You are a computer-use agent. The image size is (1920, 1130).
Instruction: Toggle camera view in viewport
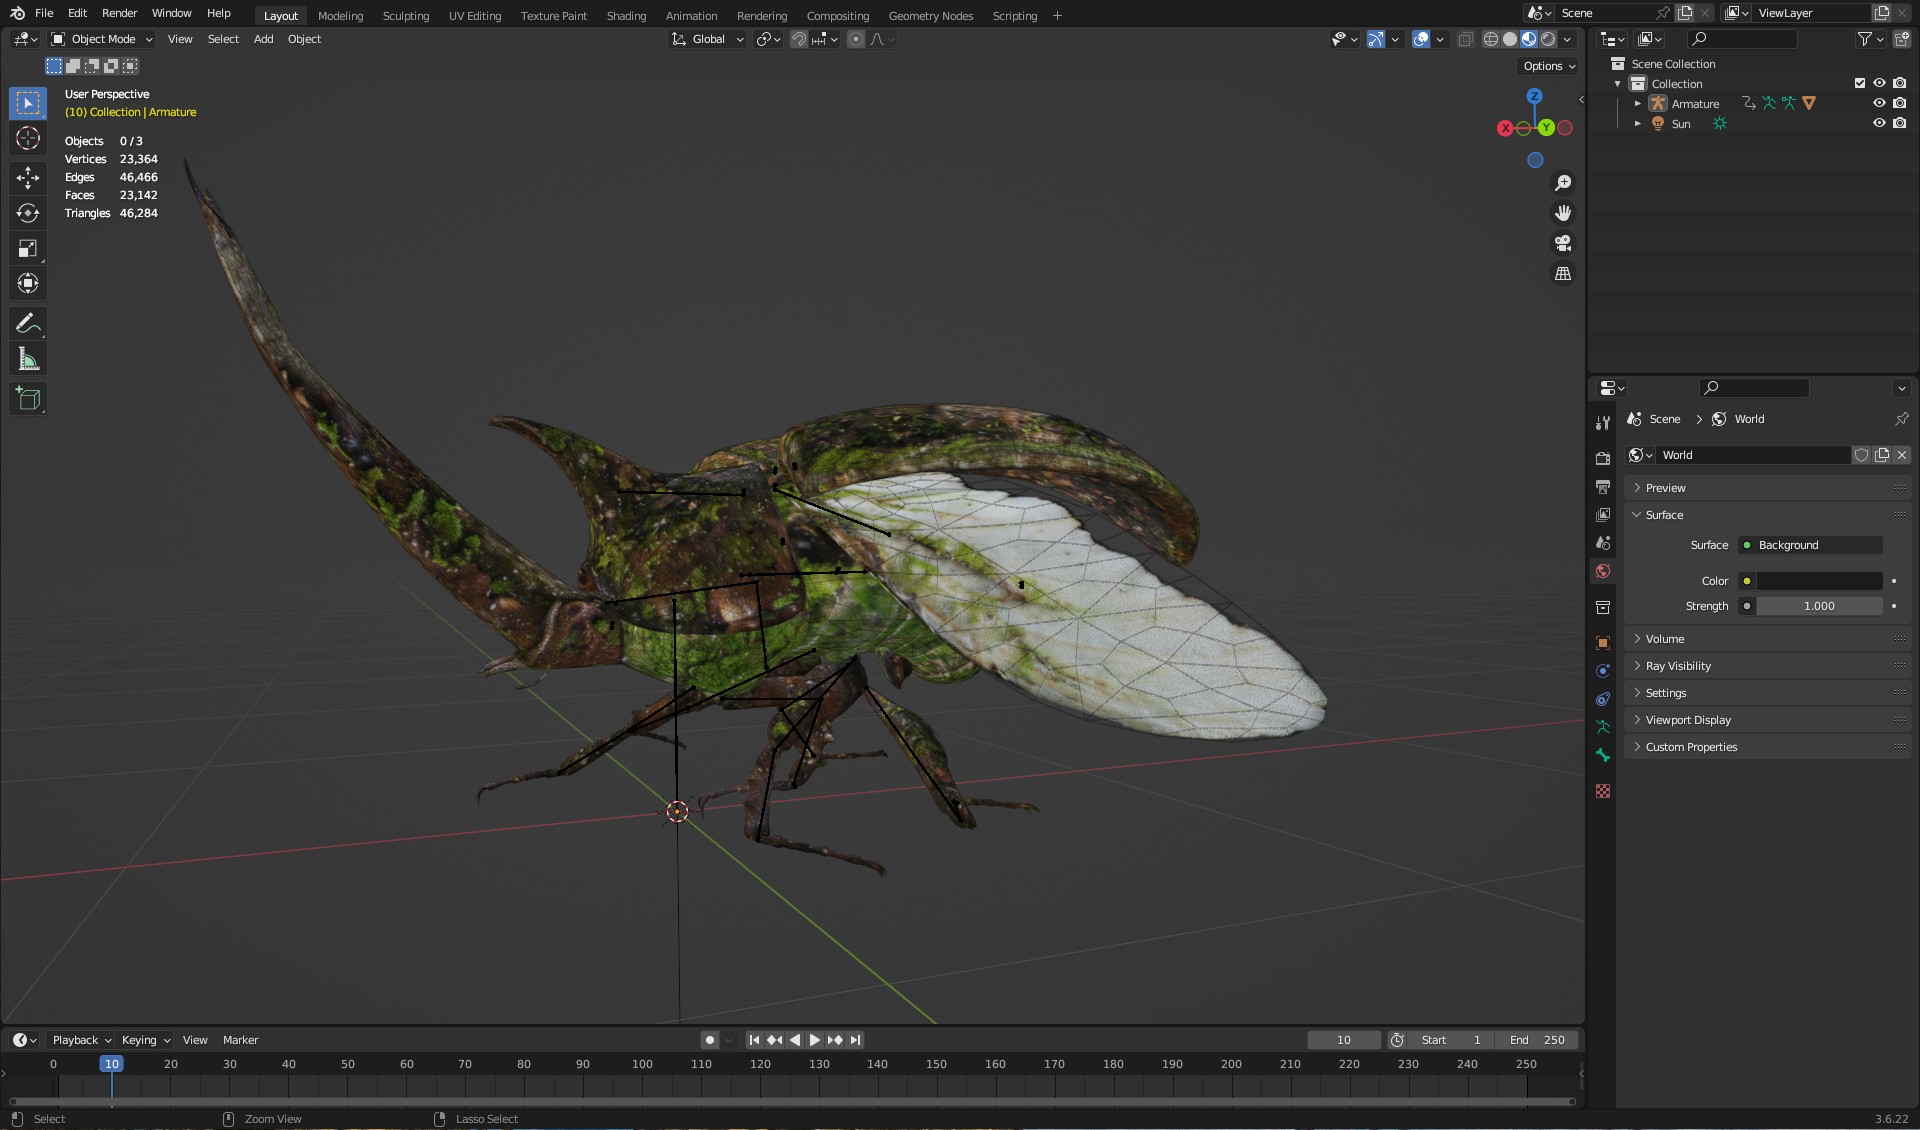point(1562,243)
